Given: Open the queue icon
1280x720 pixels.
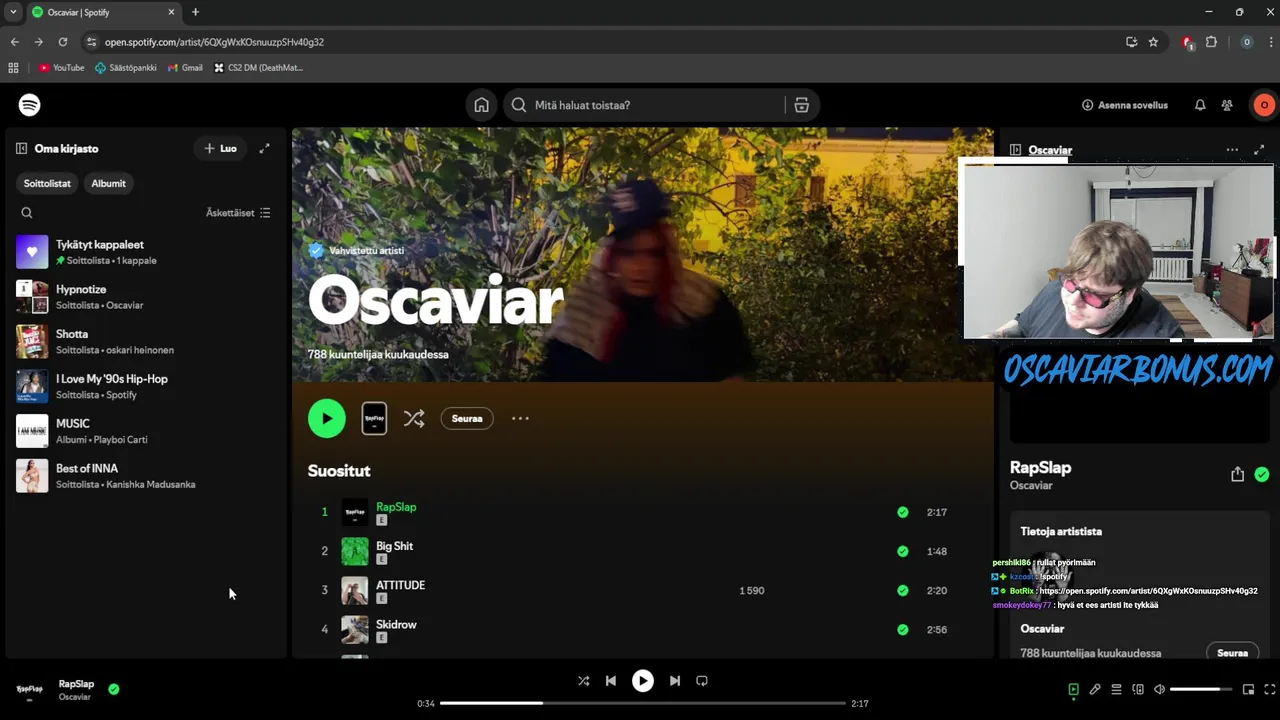Looking at the screenshot, I should tap(1116, 689).
